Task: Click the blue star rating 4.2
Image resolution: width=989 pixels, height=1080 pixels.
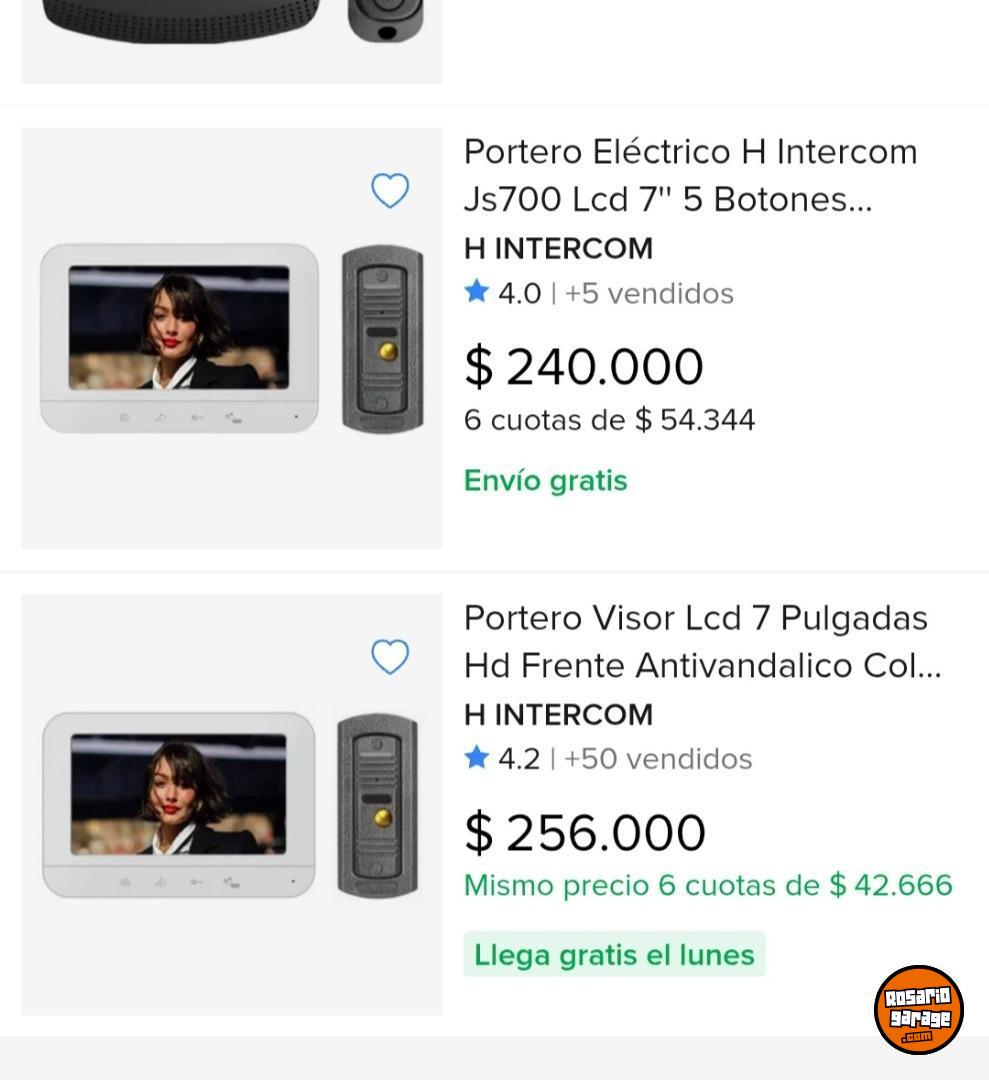Action: 477,758
